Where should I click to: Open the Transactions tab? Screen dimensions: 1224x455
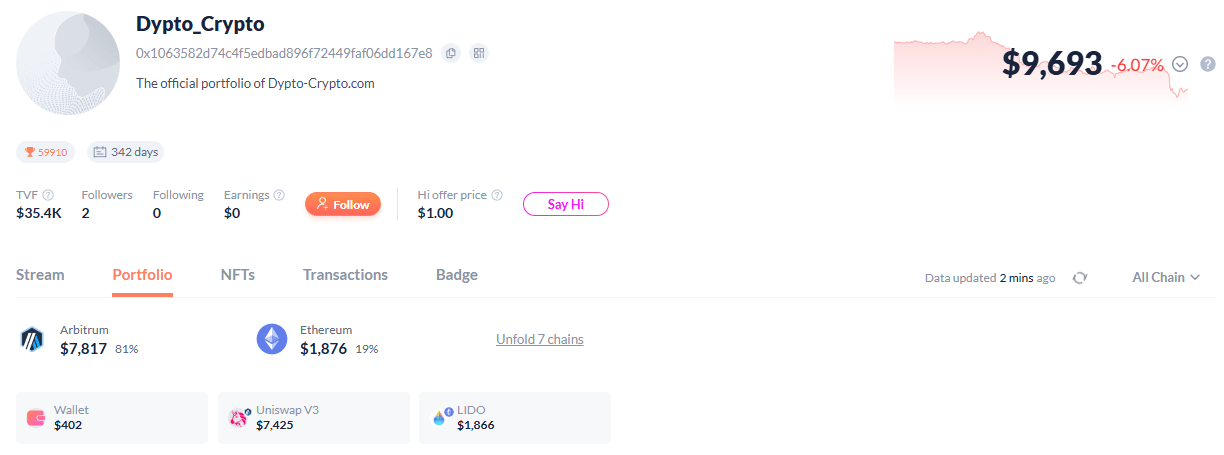click(345, 275)
